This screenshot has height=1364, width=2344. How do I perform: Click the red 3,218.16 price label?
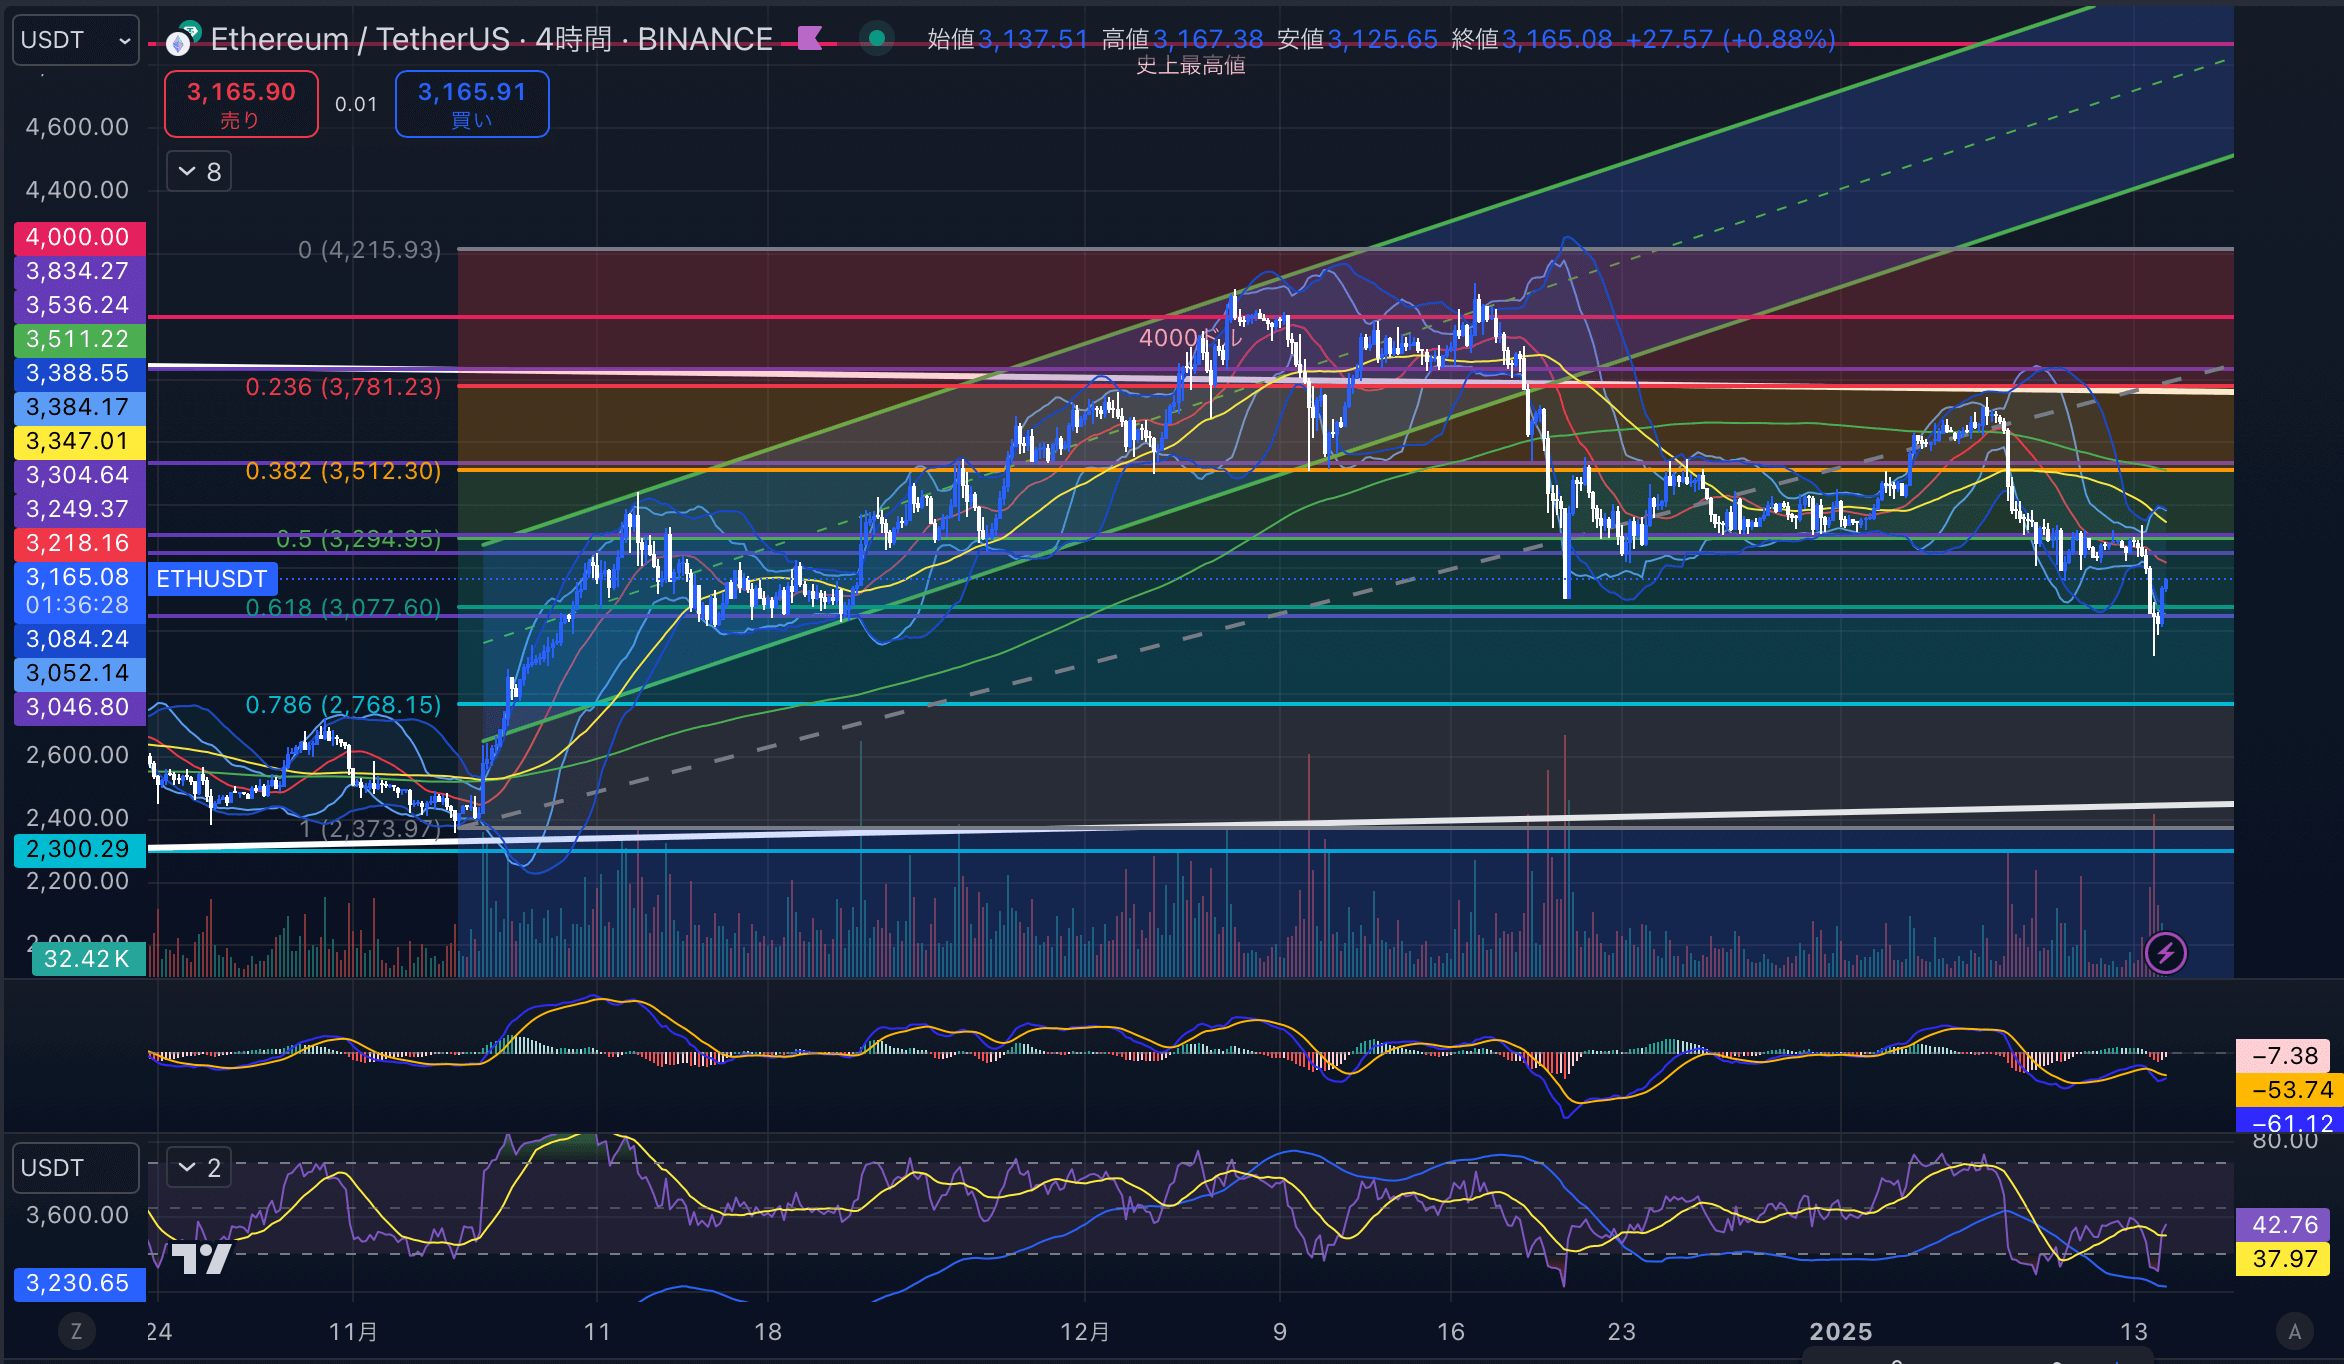click(x=79, y=544)
